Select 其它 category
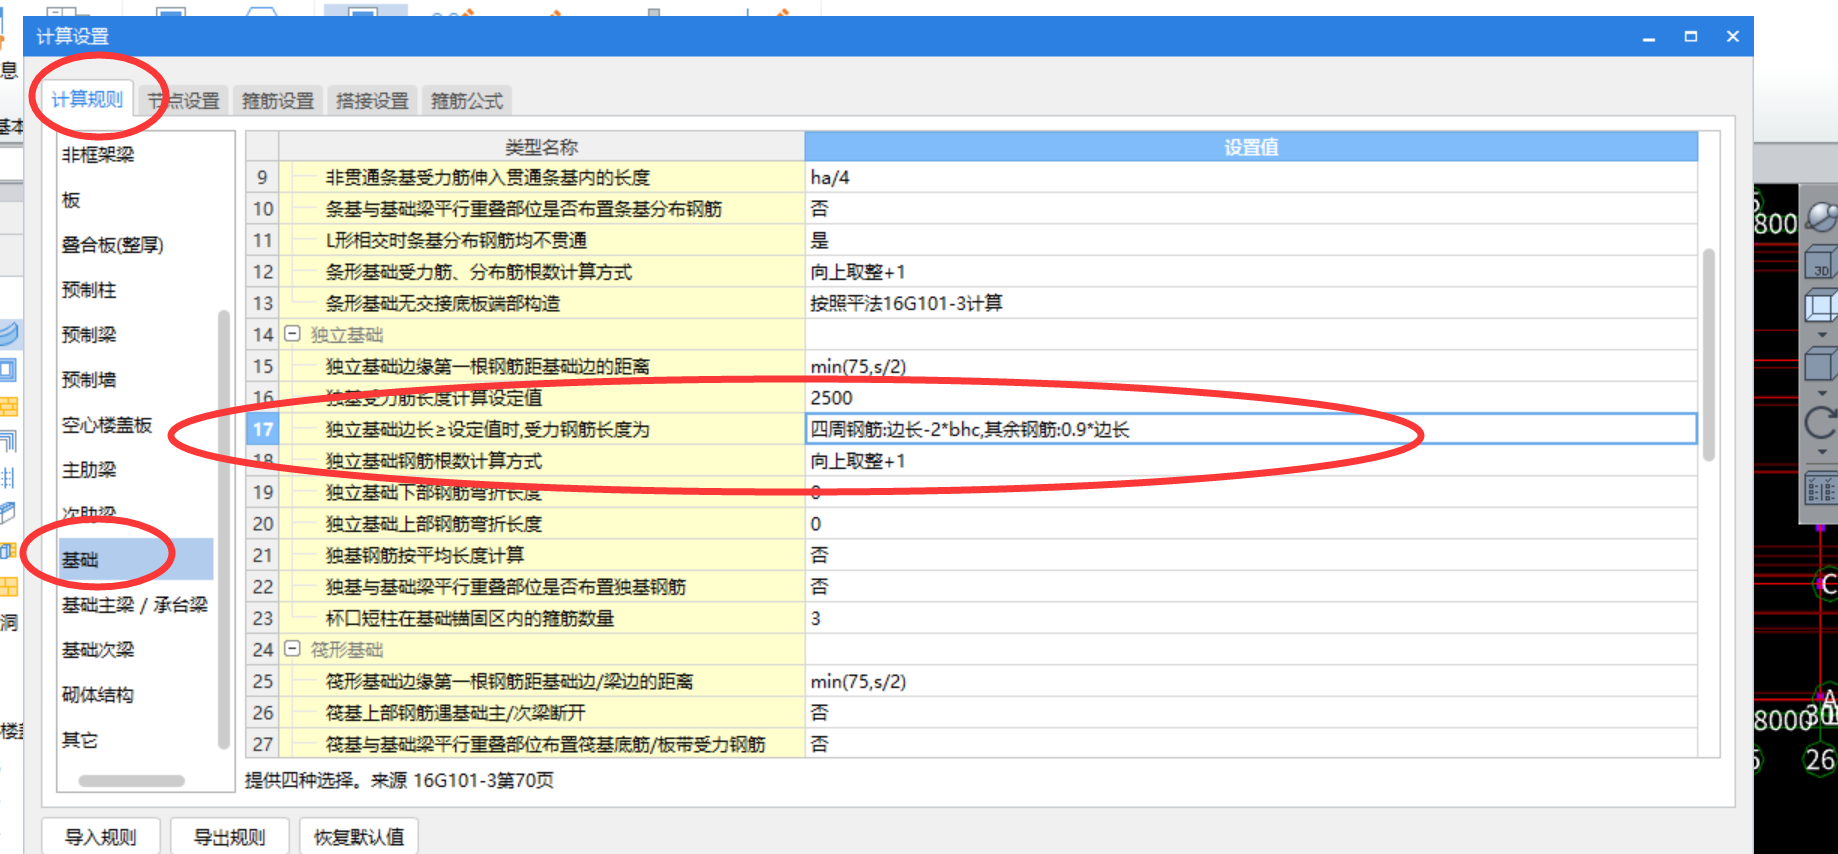 [x=80, y=740]
